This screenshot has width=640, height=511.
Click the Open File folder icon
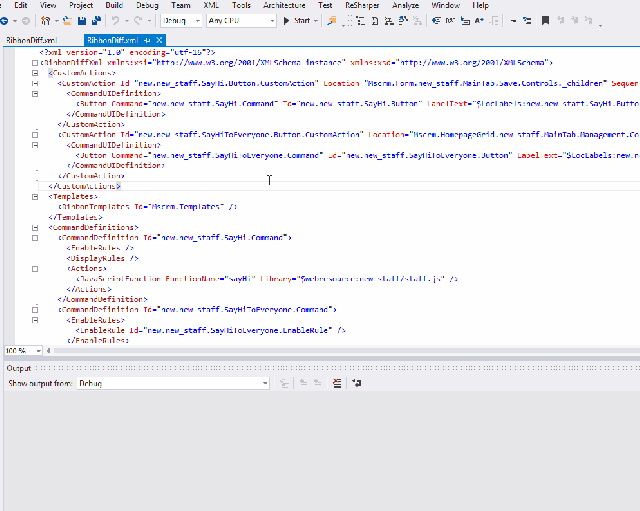click(67, 20)
